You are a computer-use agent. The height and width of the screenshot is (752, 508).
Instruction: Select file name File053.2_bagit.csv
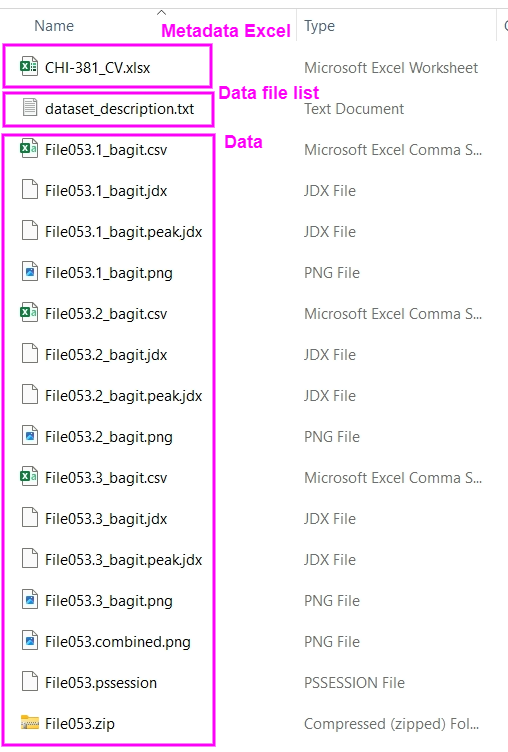coord(106,314)
